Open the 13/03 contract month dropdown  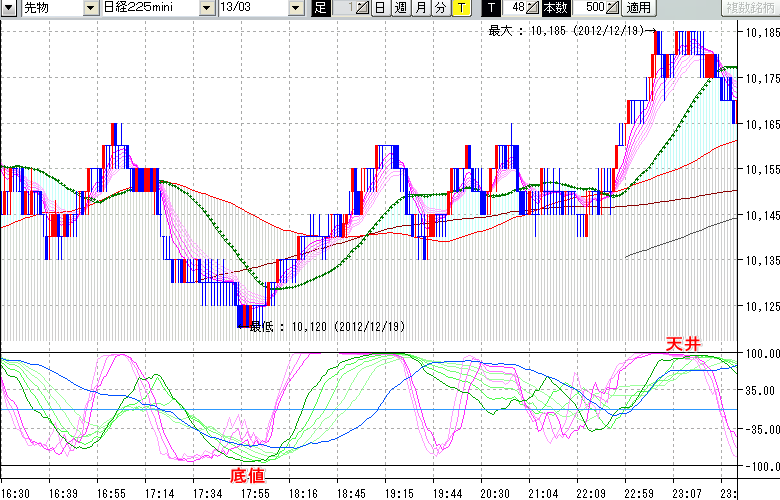tap(295, 8)
